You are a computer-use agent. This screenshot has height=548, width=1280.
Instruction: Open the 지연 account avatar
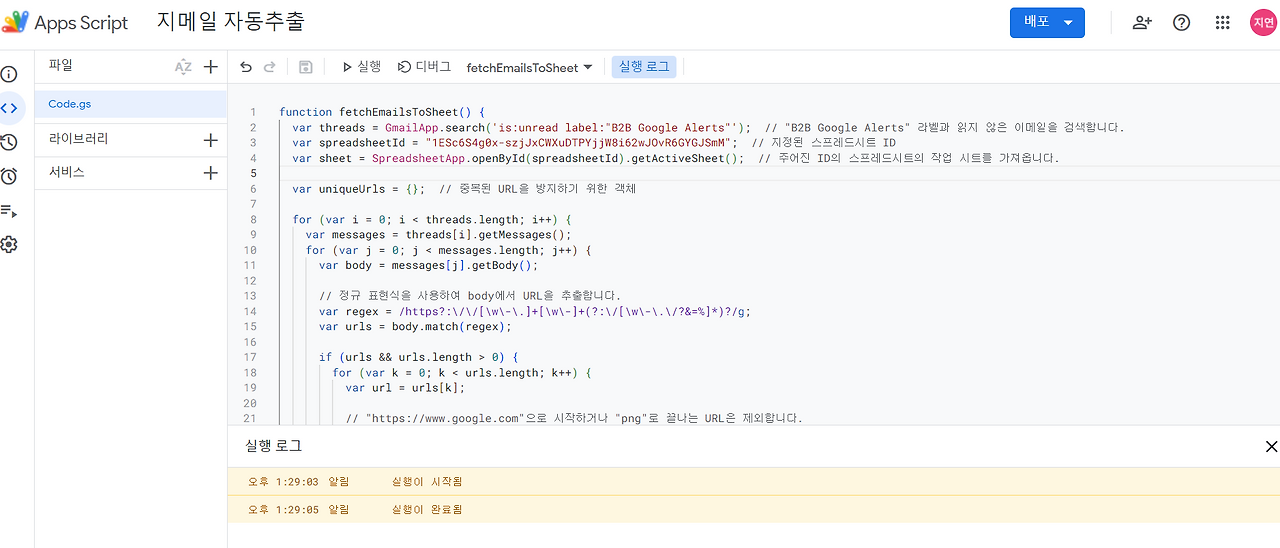[1263, 22]
